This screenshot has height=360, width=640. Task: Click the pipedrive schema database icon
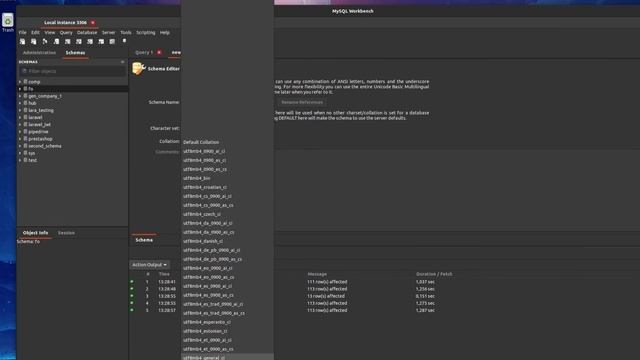25,131
